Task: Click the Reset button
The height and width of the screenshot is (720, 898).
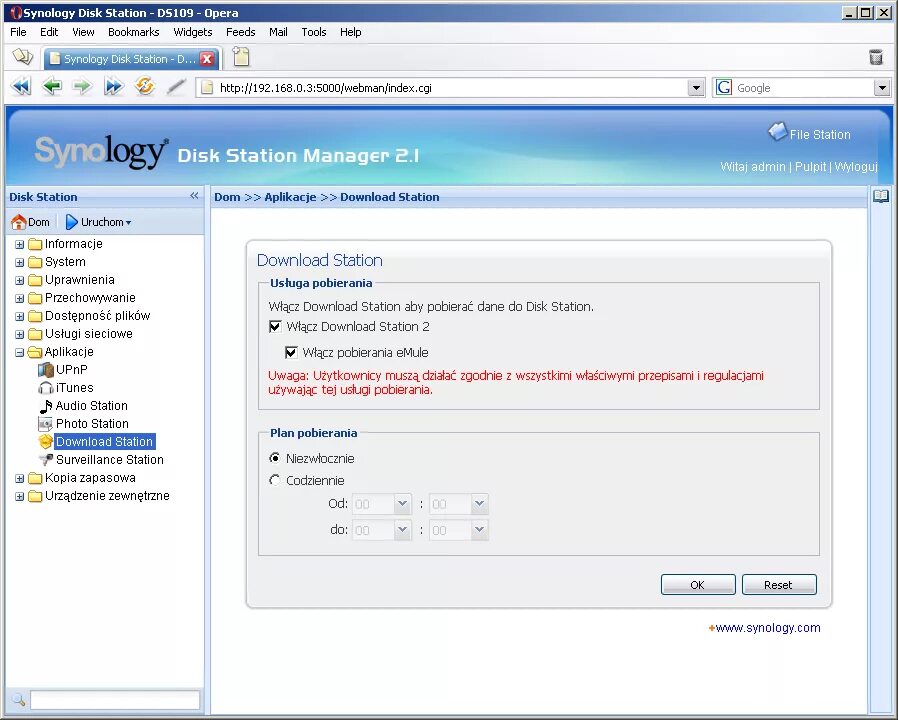Action: [x=779, y=585]
